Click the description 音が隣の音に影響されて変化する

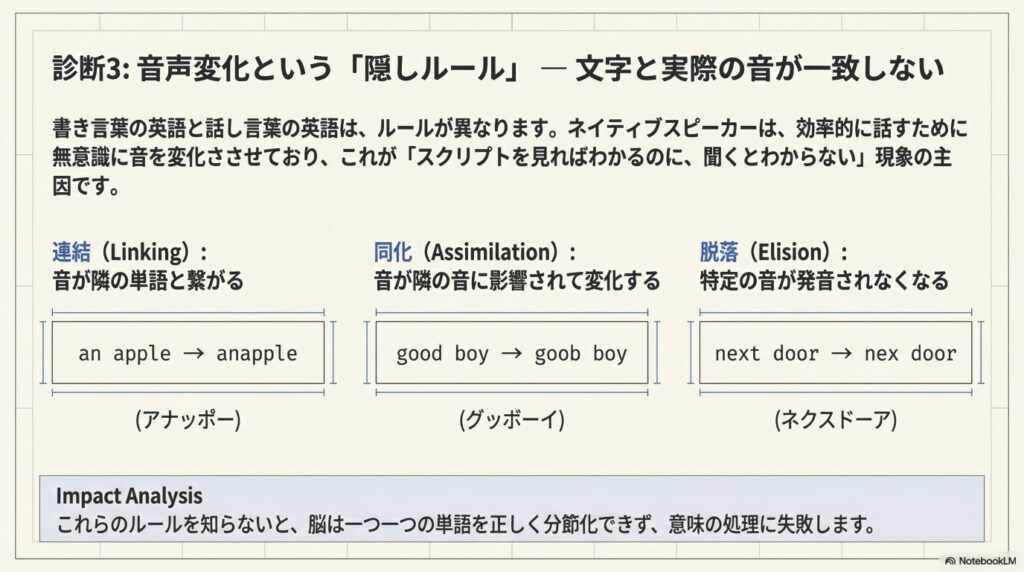[x=517, y=281]
